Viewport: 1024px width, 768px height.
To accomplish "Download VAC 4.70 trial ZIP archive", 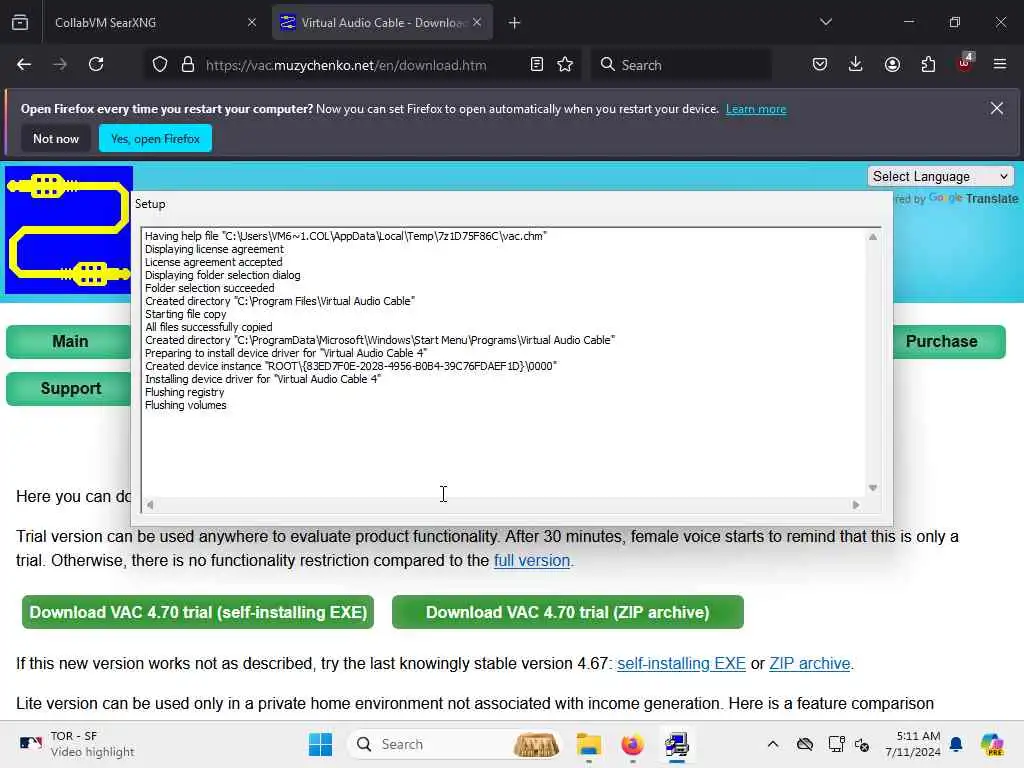I will [568, 612].
